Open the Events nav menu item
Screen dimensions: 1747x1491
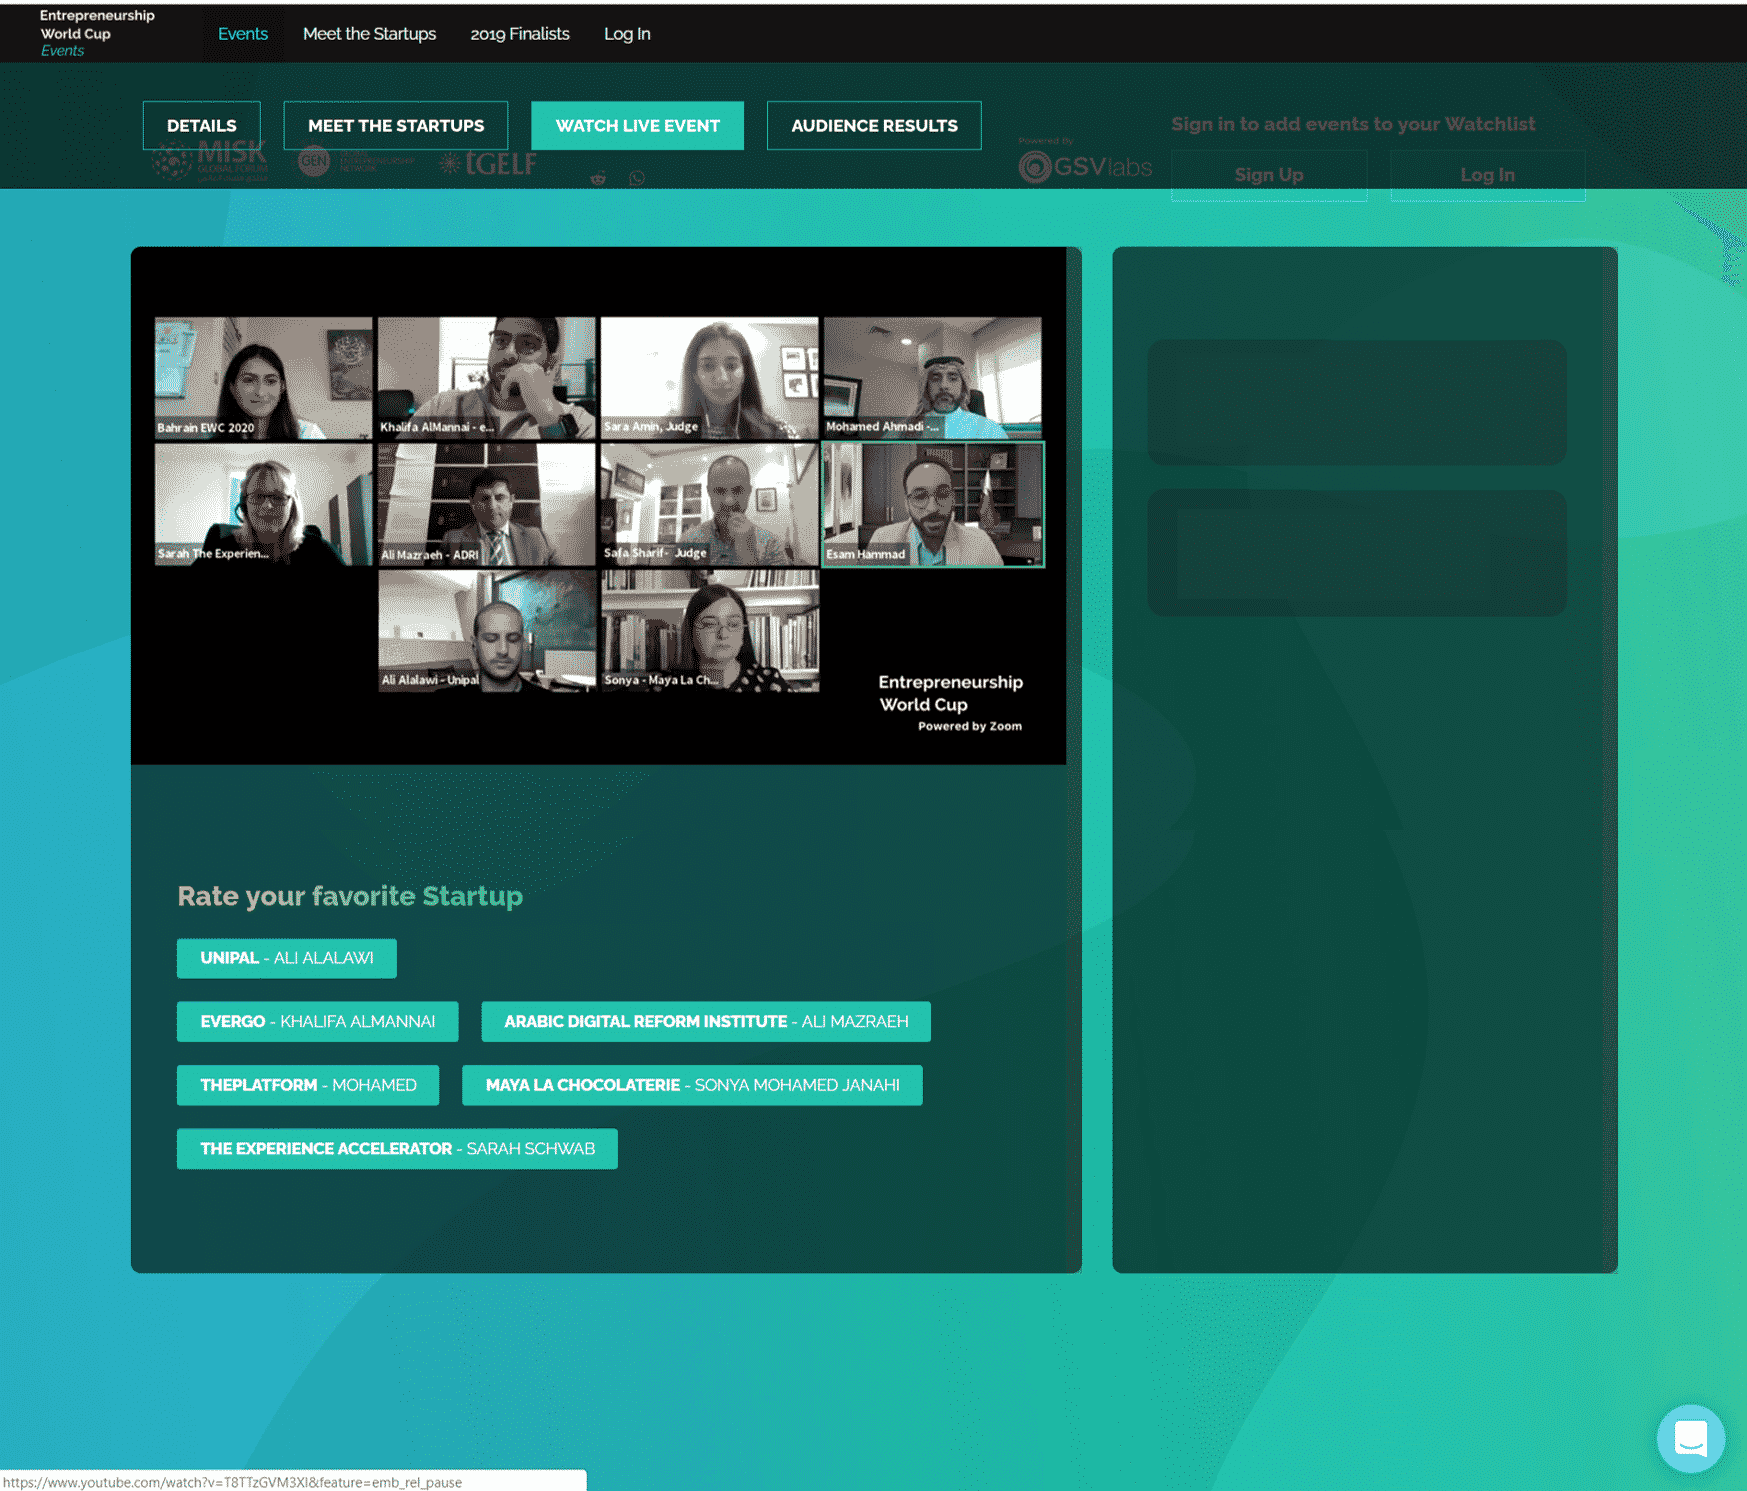point(243,34)
